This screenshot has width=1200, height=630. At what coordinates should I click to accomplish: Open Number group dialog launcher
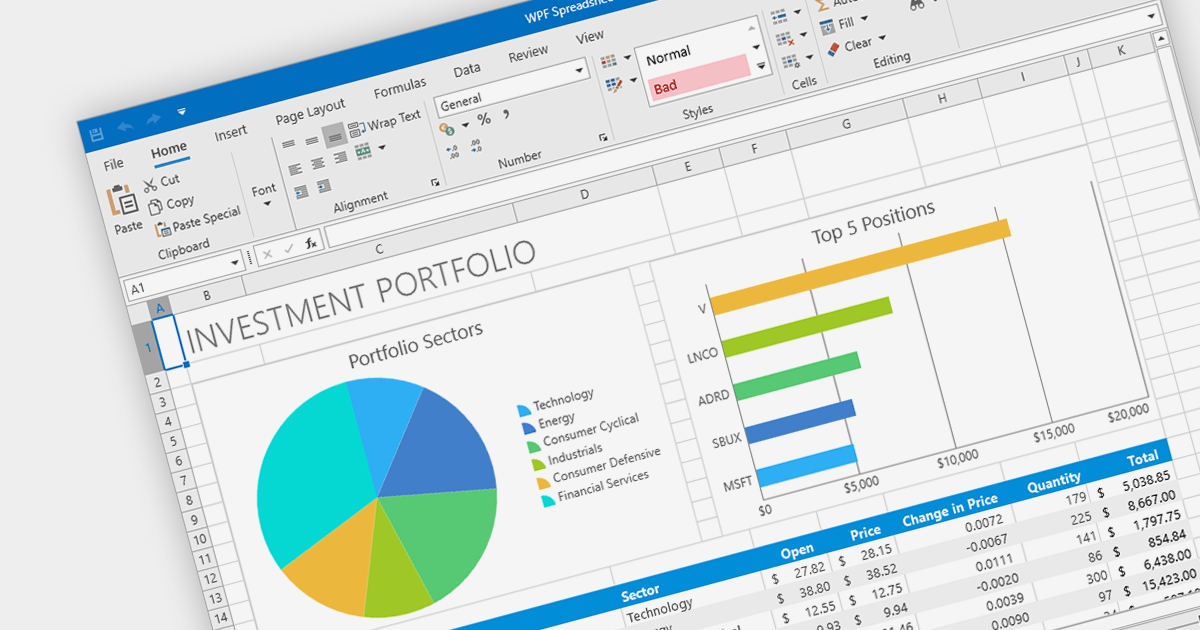603,137
